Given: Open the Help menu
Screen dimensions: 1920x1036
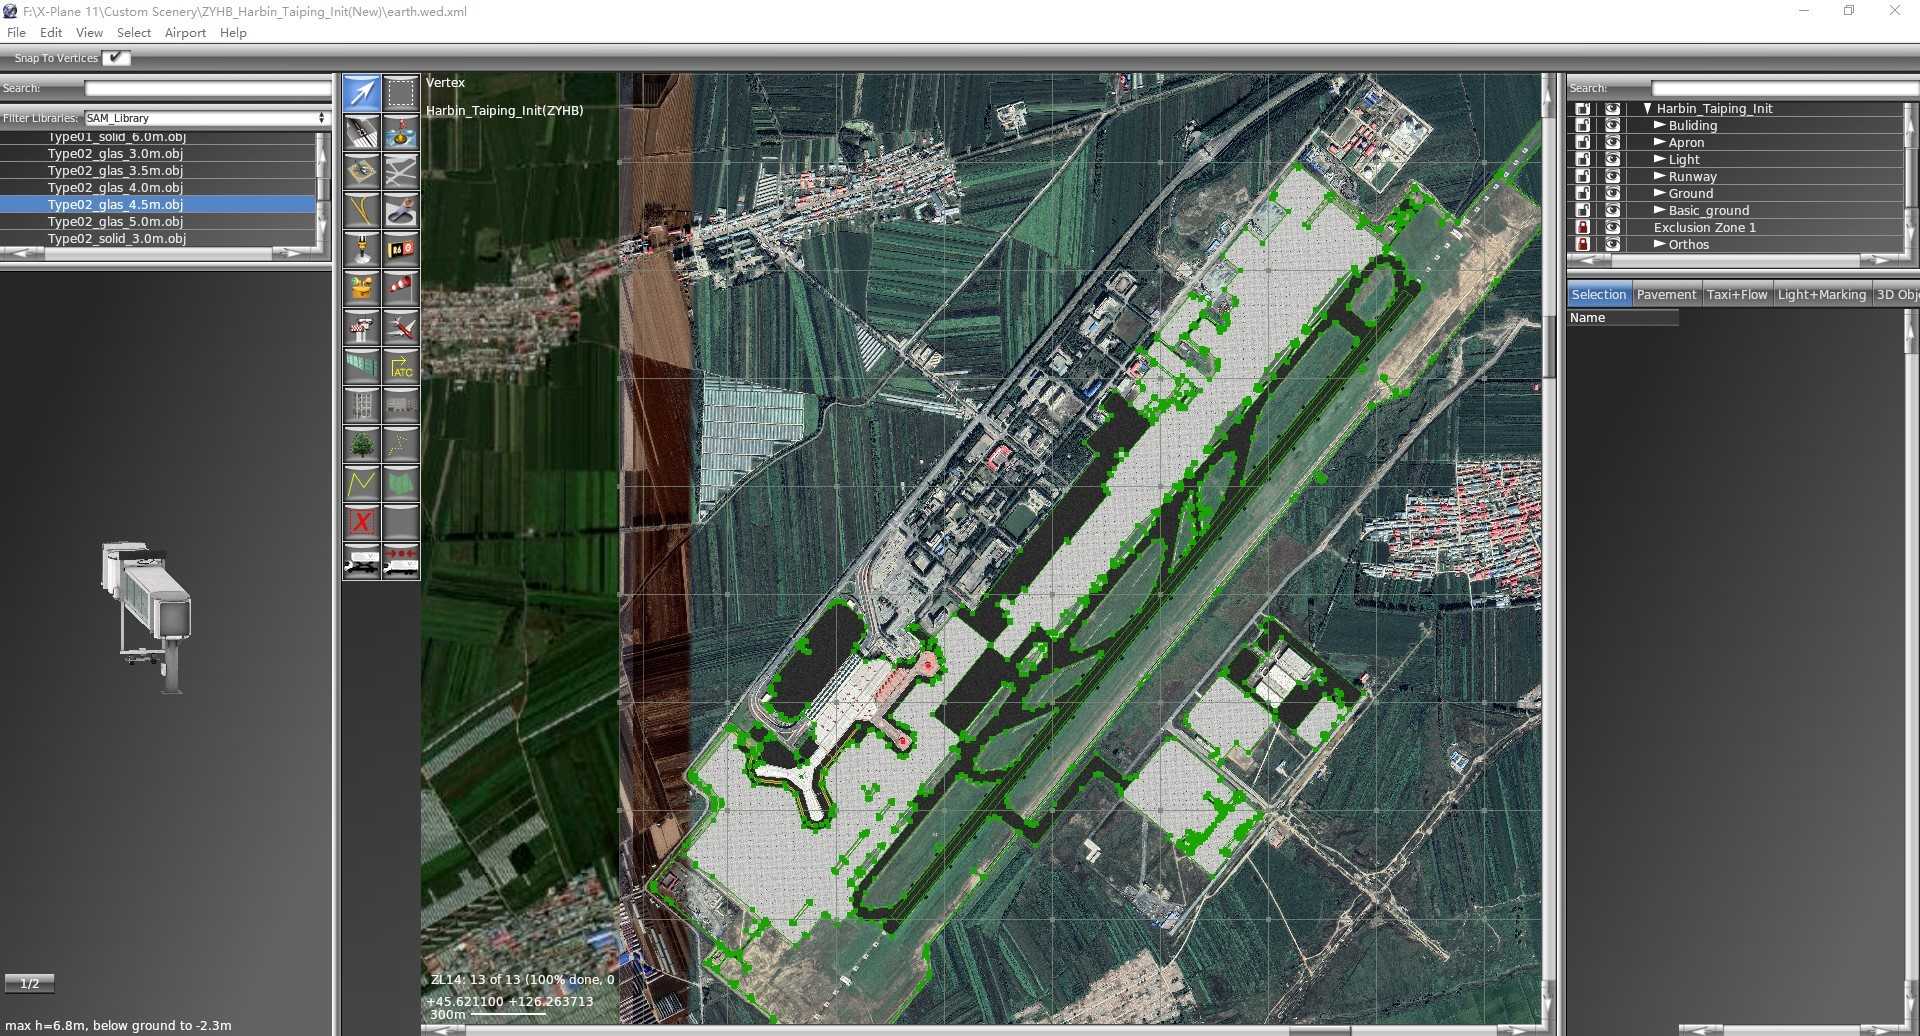Looking at the screenshot, I should pos(233,32).
